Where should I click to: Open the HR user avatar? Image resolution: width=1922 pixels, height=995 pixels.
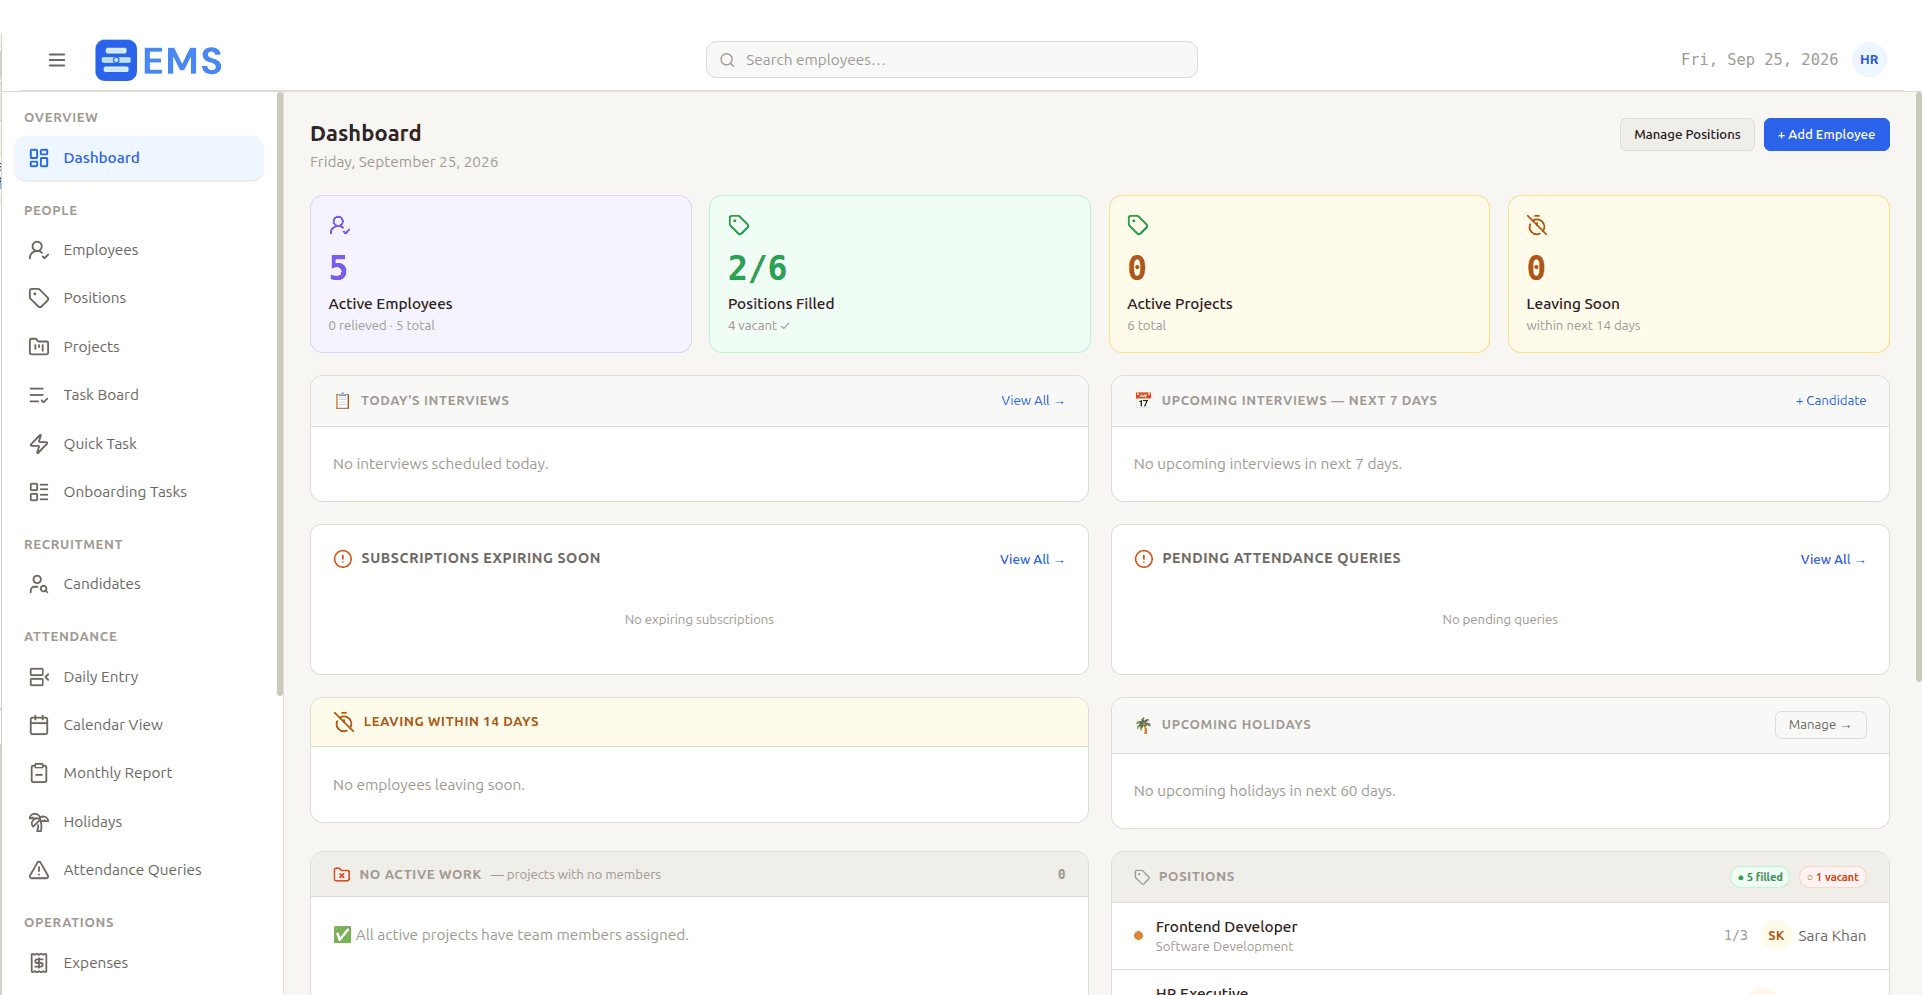(1869, 60)
